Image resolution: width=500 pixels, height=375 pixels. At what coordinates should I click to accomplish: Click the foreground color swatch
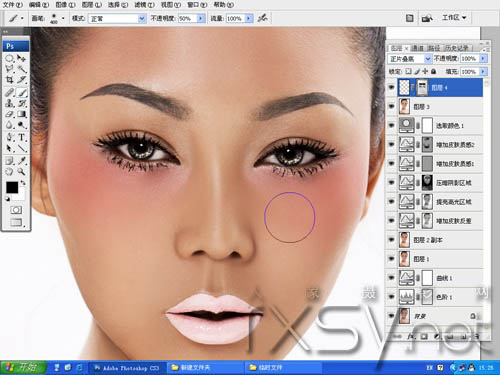(x=12, y=187)
